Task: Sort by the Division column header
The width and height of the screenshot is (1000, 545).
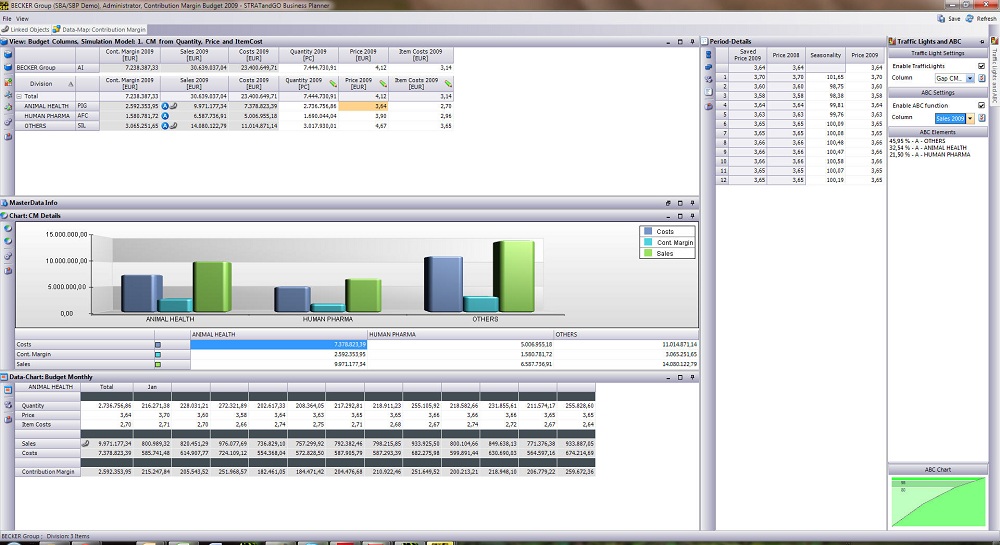Action: 41,84
